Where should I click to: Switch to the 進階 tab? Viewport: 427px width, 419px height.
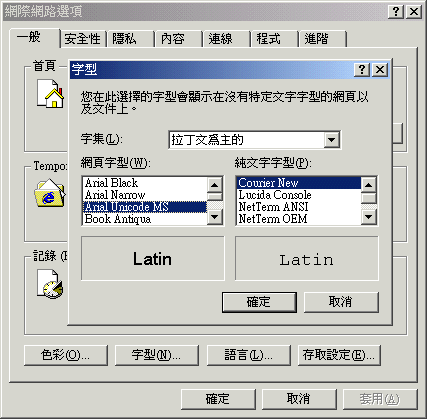point(323,39)
